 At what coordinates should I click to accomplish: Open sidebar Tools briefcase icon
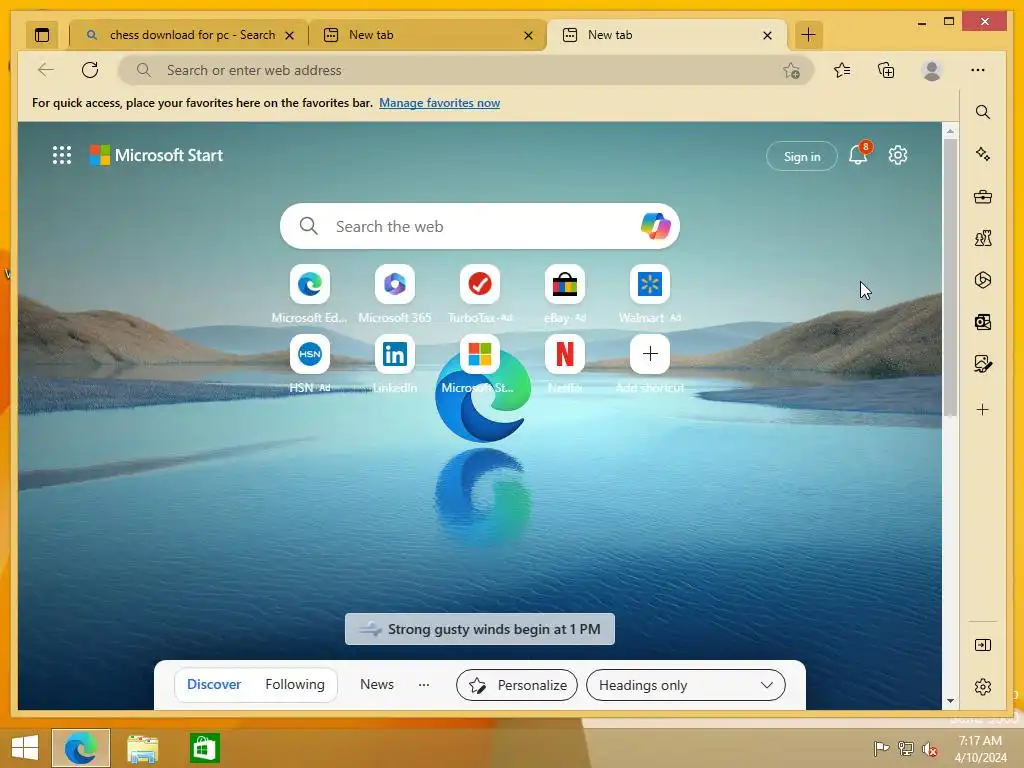click(x=982, y=197)
